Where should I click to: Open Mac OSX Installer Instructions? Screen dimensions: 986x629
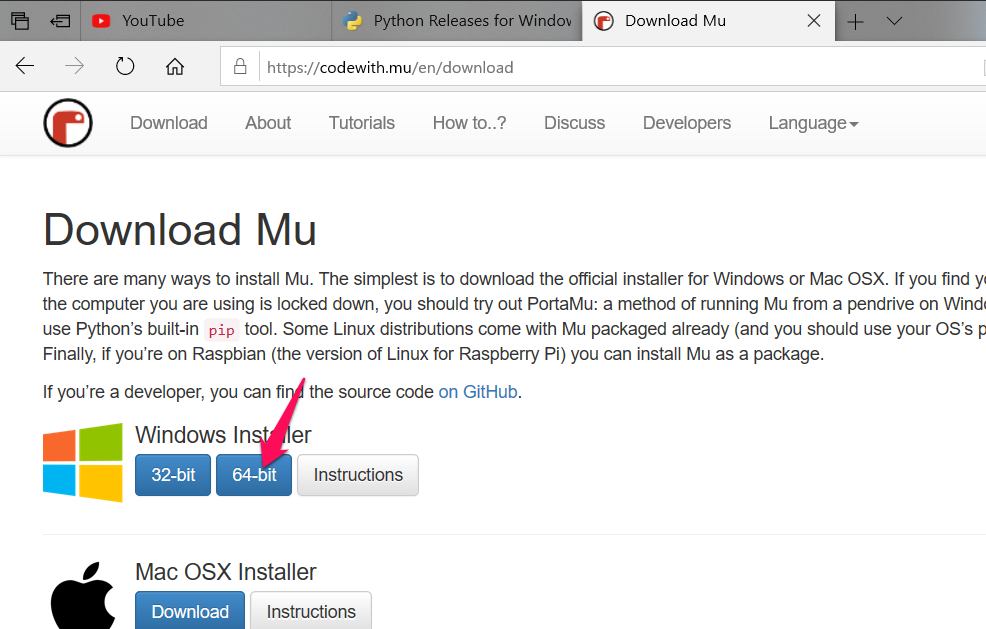click(x=311, y=610)
